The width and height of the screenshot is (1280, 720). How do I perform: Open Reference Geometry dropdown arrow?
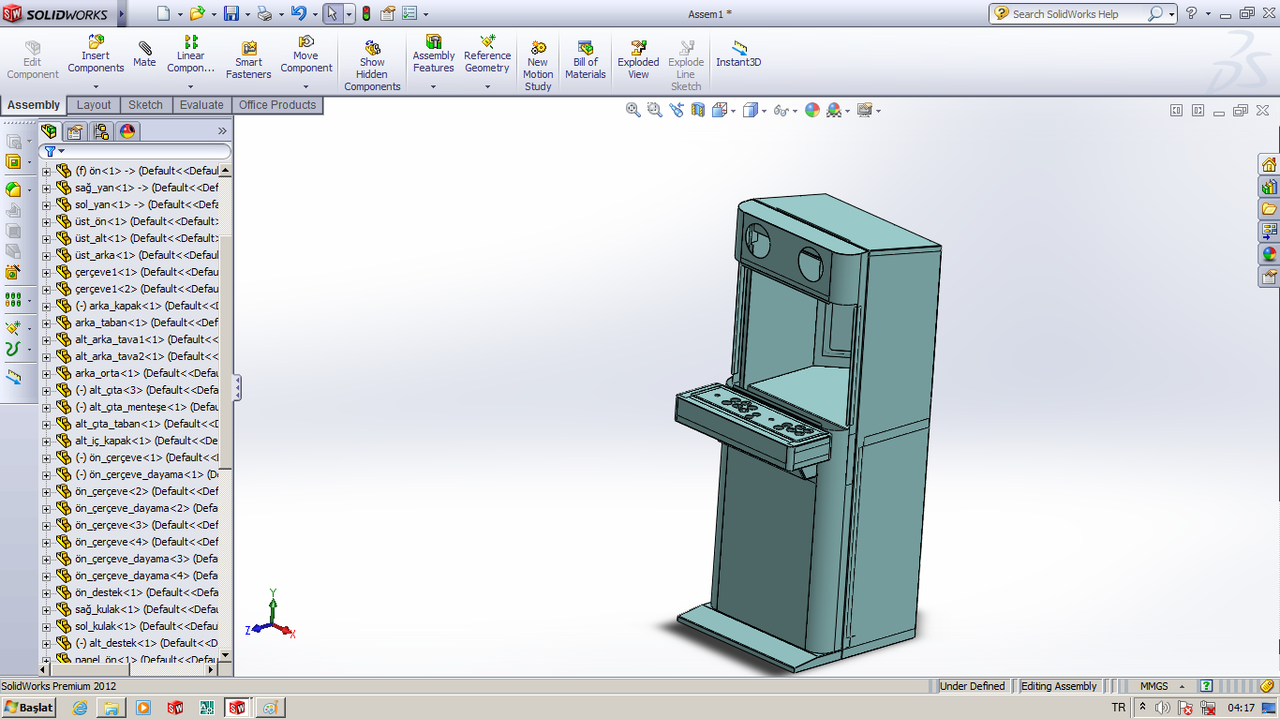(x=487, y=86)
